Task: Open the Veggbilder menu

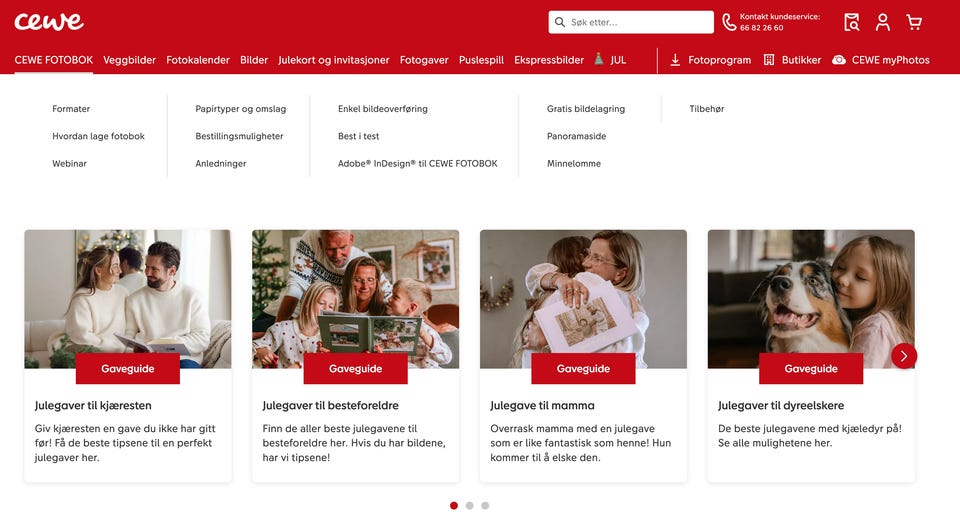Action: pyautogui.click(x=129, y=60)
